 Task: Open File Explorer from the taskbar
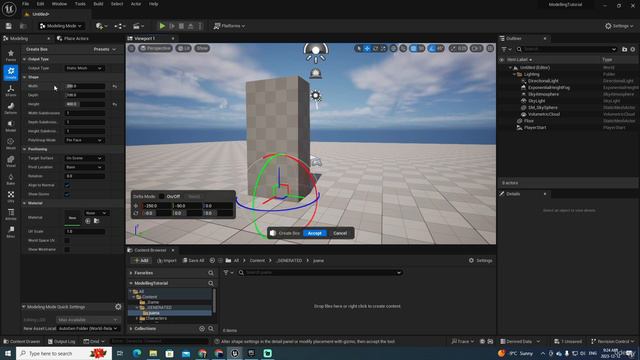(x=153, y=353)
